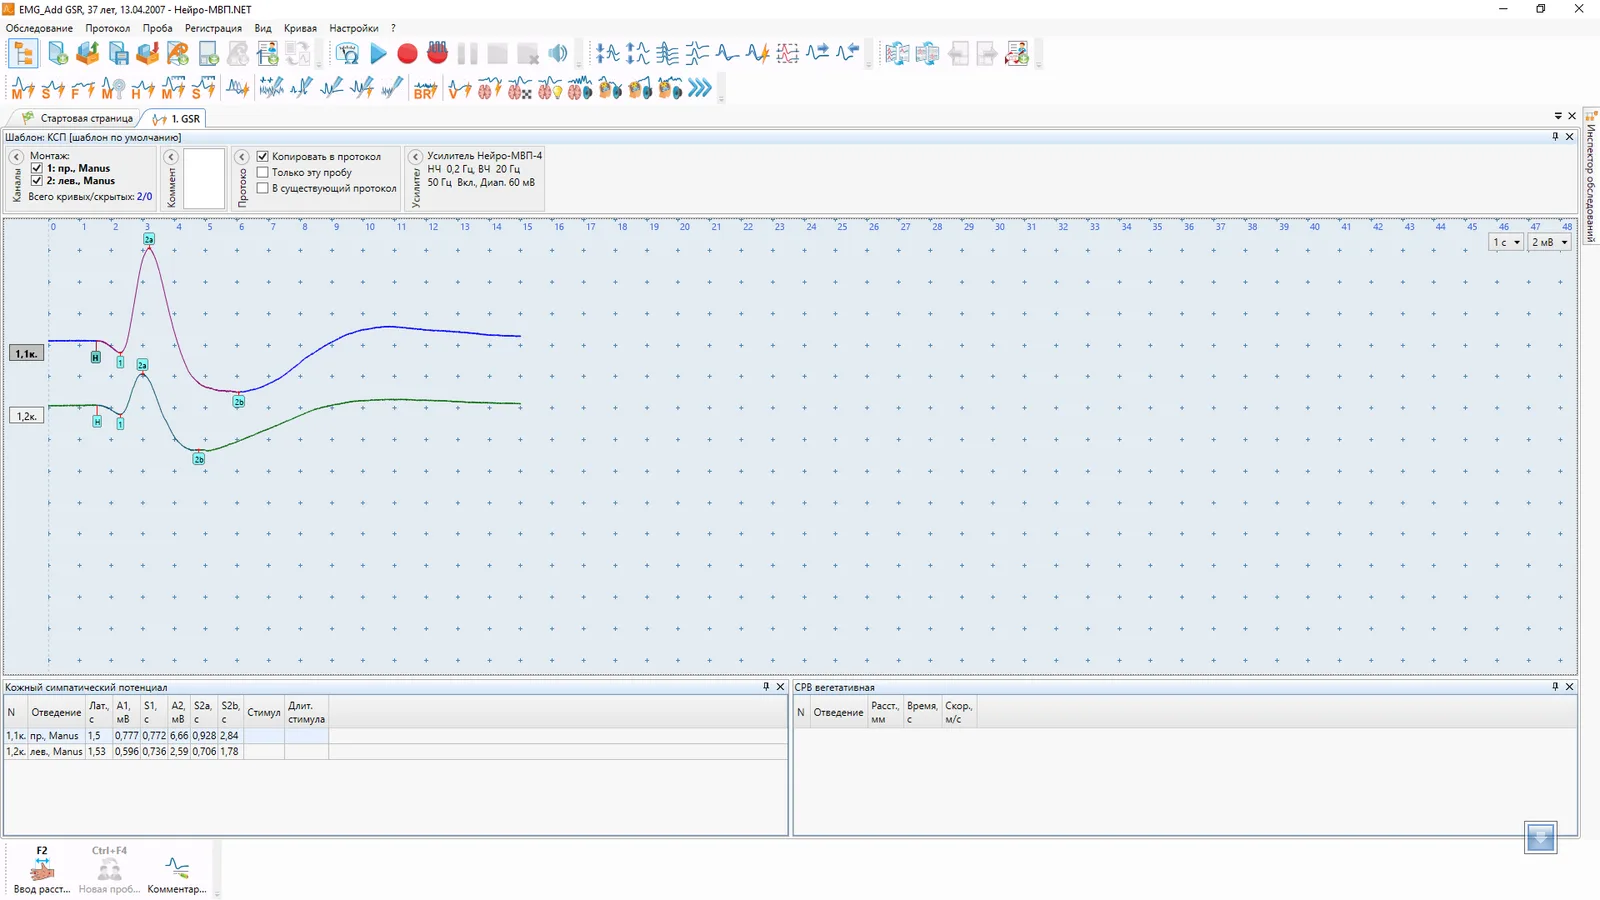This screenshot has height=900, width=1600.
Task: Click the comment text field
Action: pos(204,179)
